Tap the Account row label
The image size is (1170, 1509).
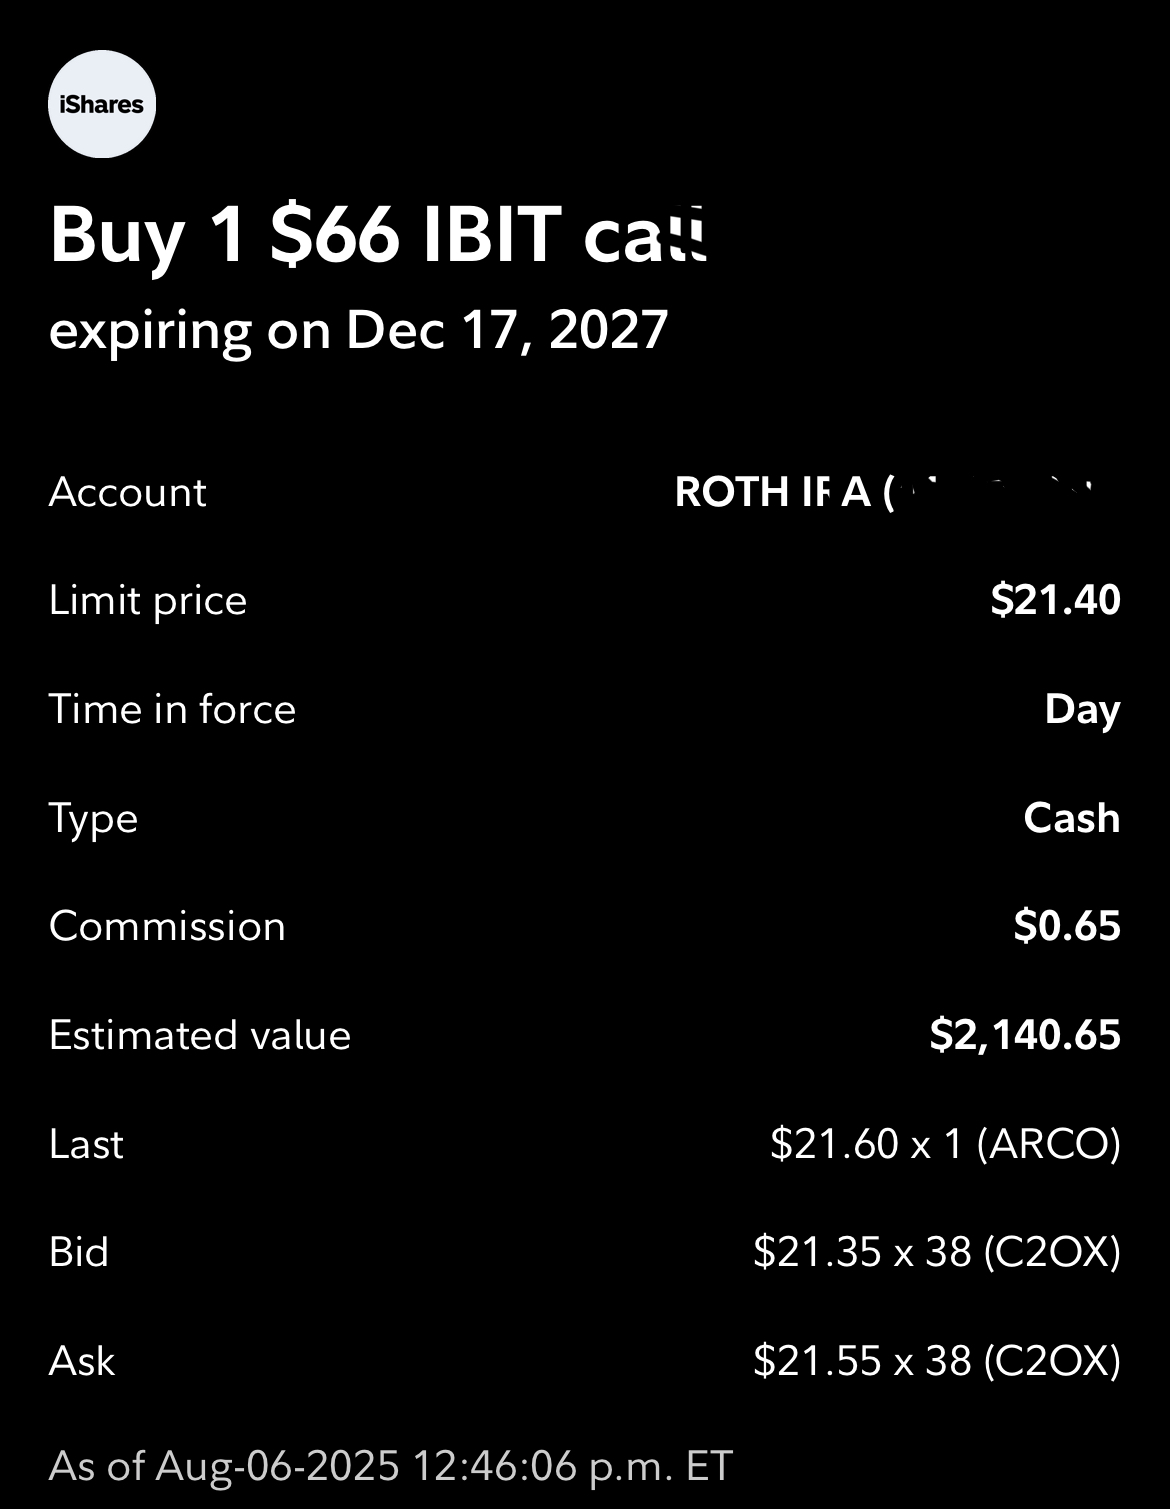tap(127, 492)
